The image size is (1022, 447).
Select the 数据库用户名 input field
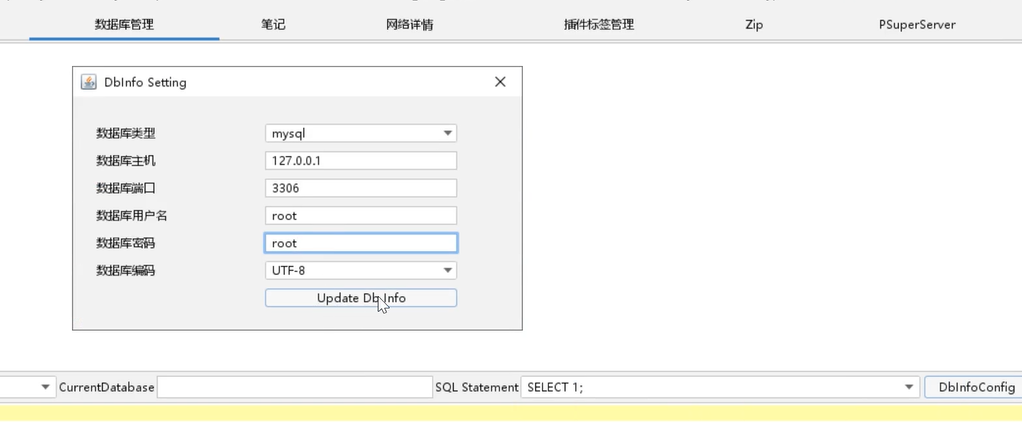[x=360, y=215]
